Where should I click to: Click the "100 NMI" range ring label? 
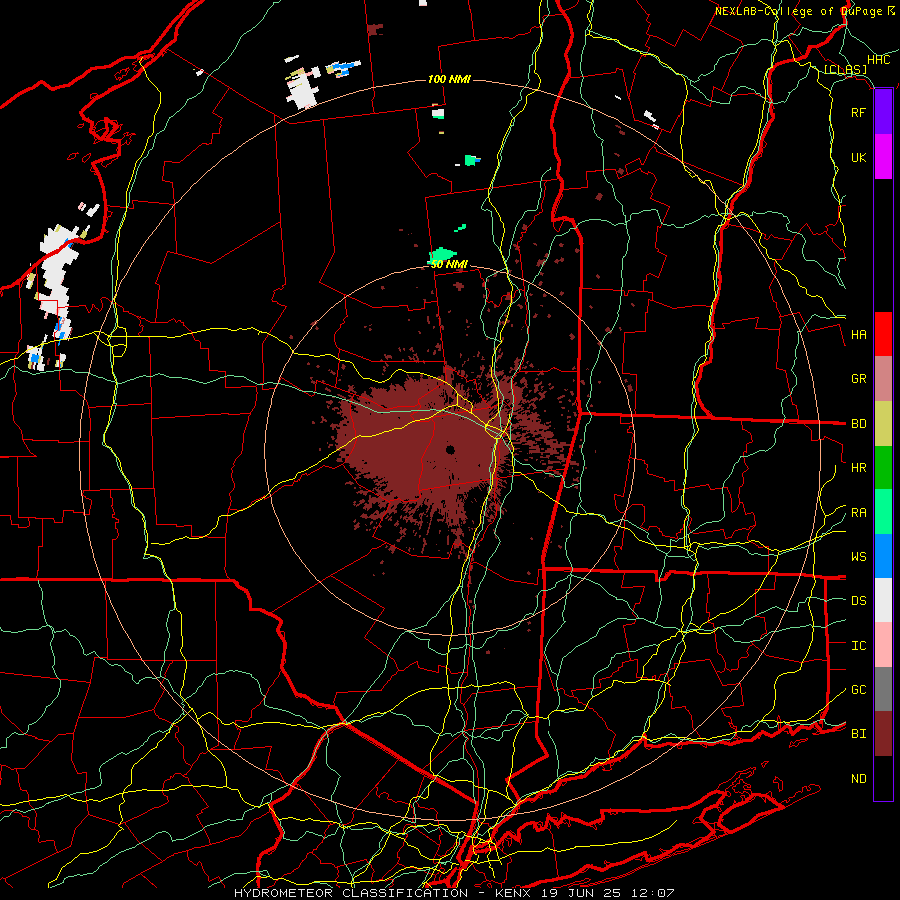pos(449,79)
